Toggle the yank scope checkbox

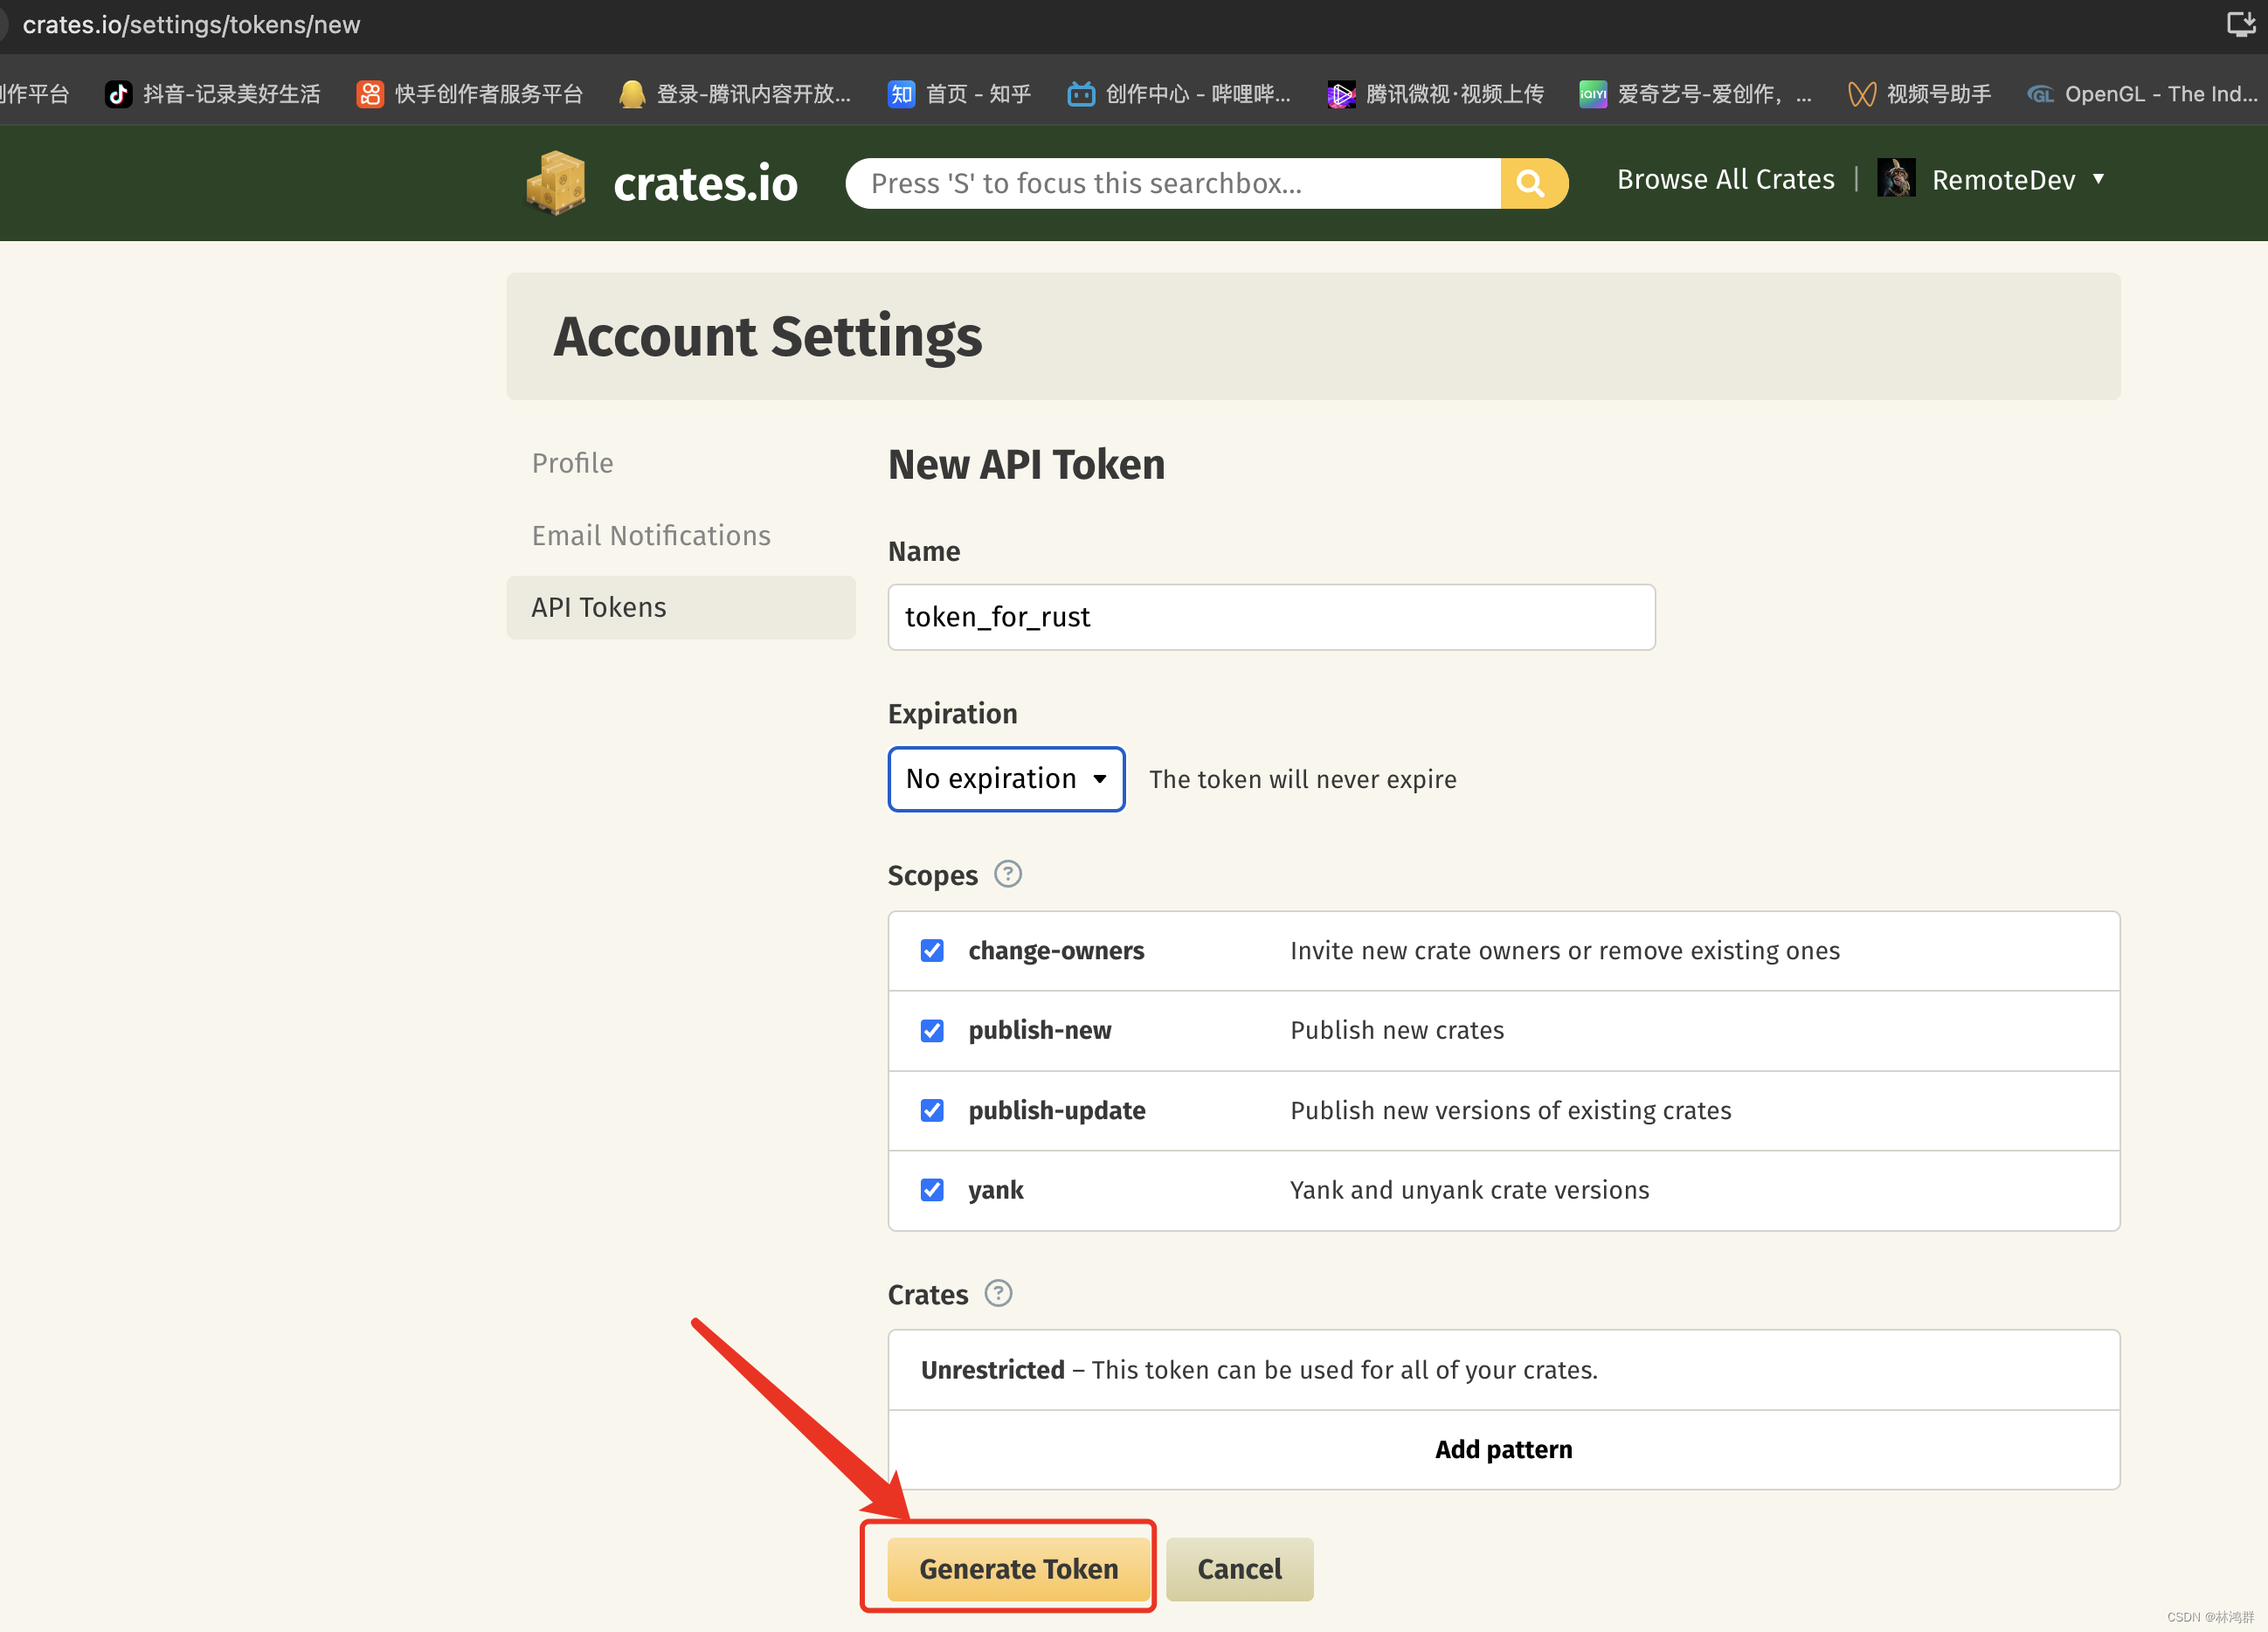[x=932, y=1190]
